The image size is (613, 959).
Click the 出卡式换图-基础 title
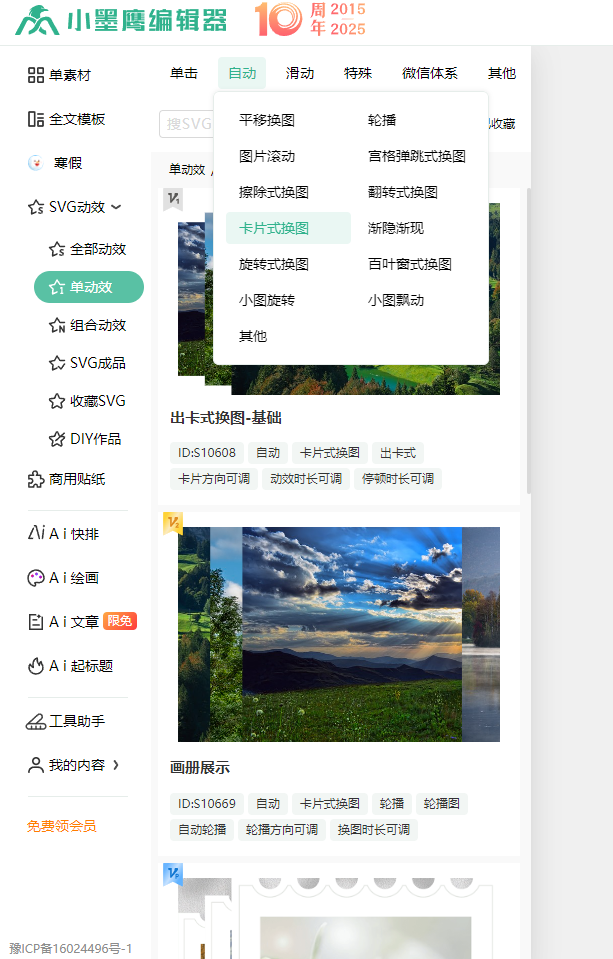226,418
